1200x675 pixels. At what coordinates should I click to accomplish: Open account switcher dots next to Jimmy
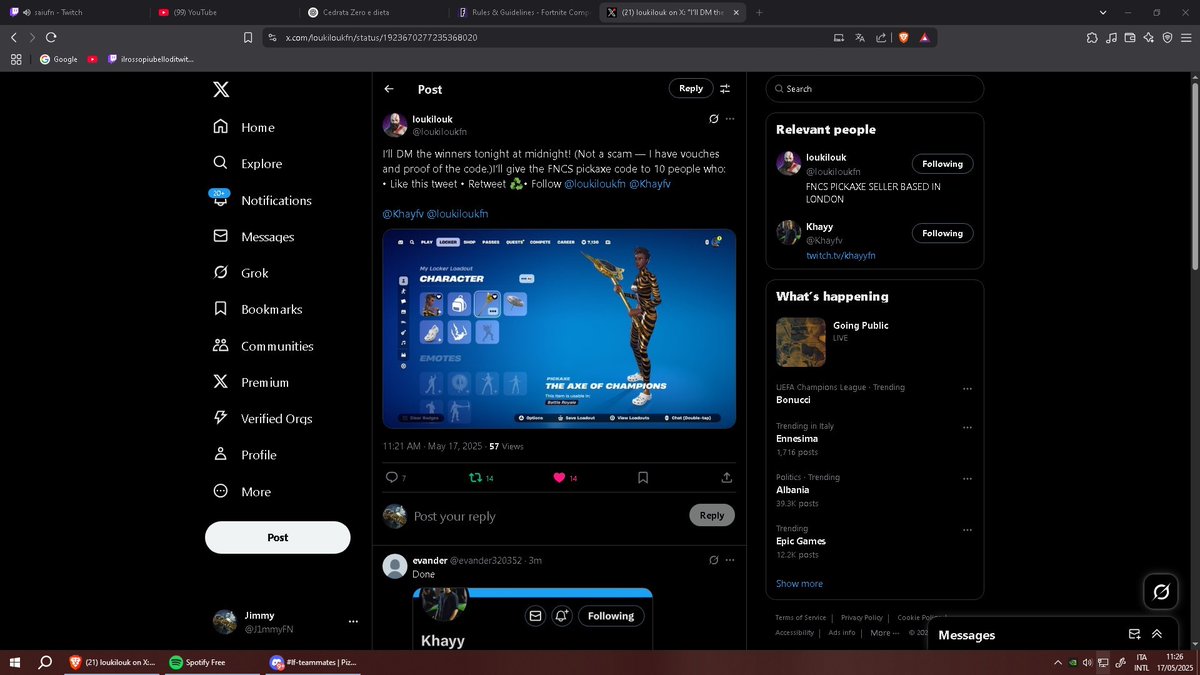[x=352, y=622]
